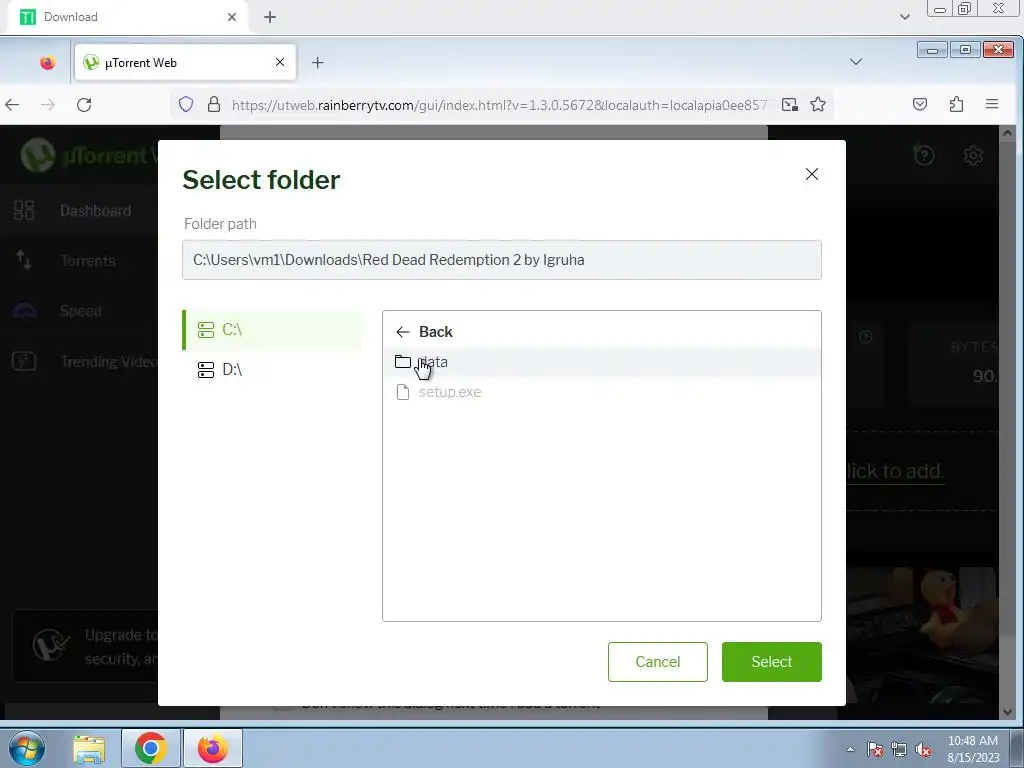Screen dimensions: 1024x768
Task: Open the Windows Start menu
Action: tap(26, 748)
